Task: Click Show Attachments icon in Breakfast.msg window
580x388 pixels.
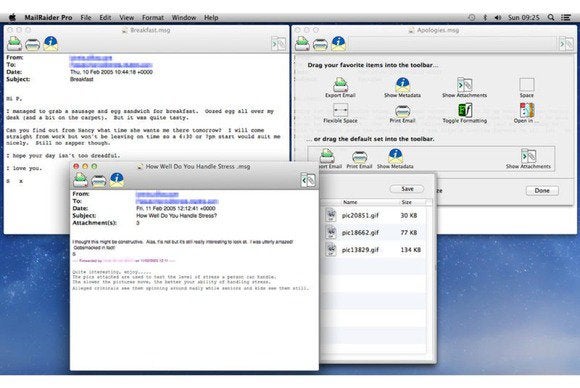Action: click(x=279, y=44)
